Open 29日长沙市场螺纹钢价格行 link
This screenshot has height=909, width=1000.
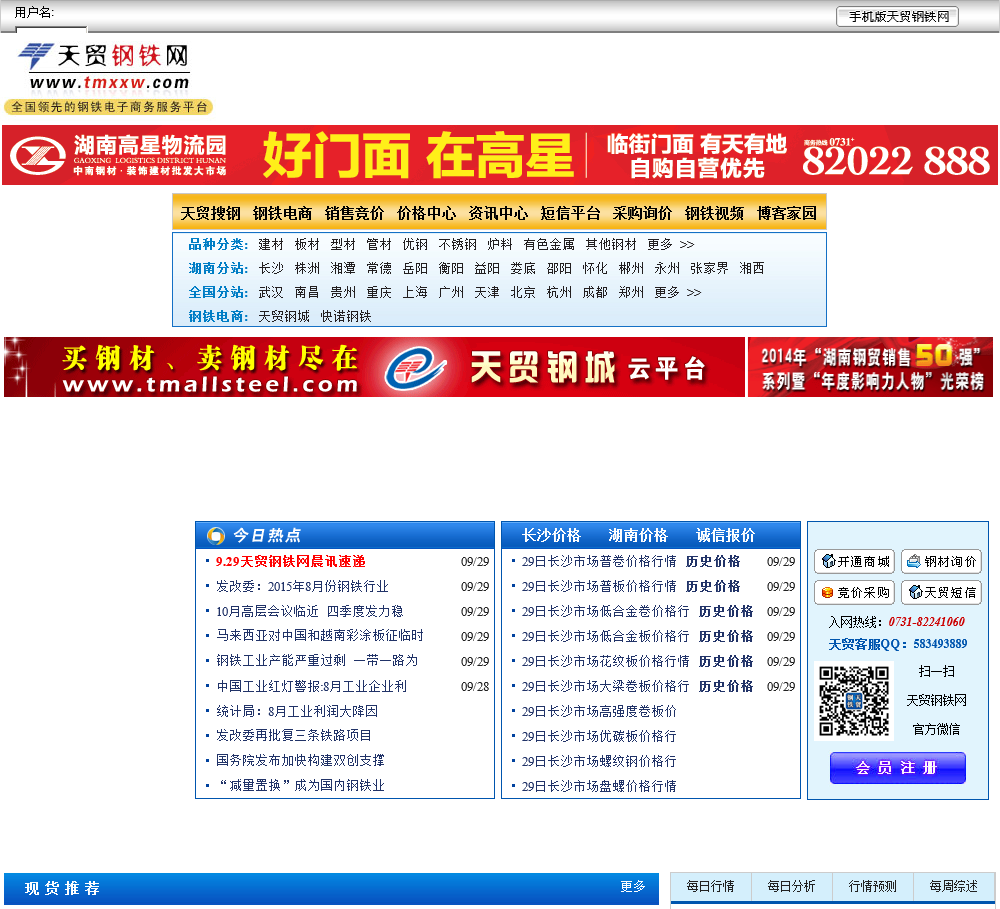point(599,761)
